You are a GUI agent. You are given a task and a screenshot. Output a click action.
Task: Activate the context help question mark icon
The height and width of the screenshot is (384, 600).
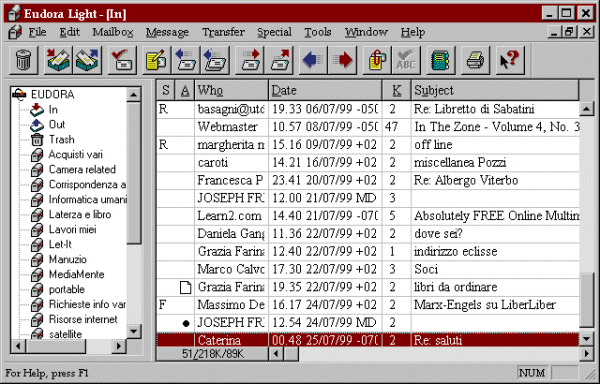[x=510, y=60]
